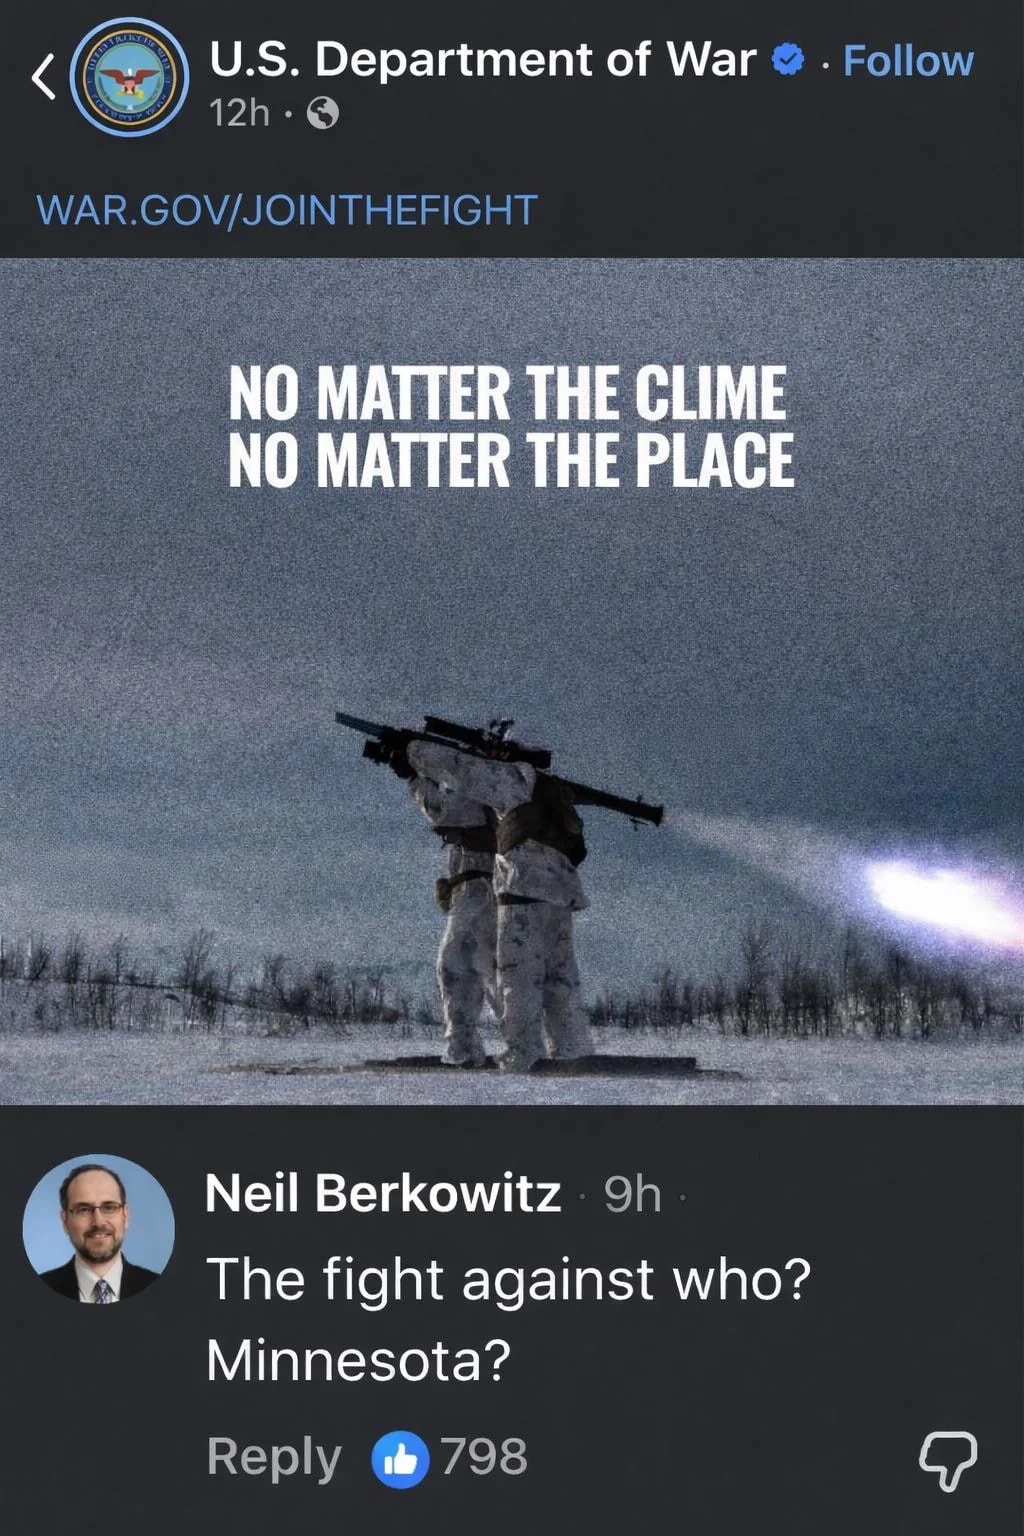
Task: Open the Department of War seal avatar
Action: (x=129, y=77)
